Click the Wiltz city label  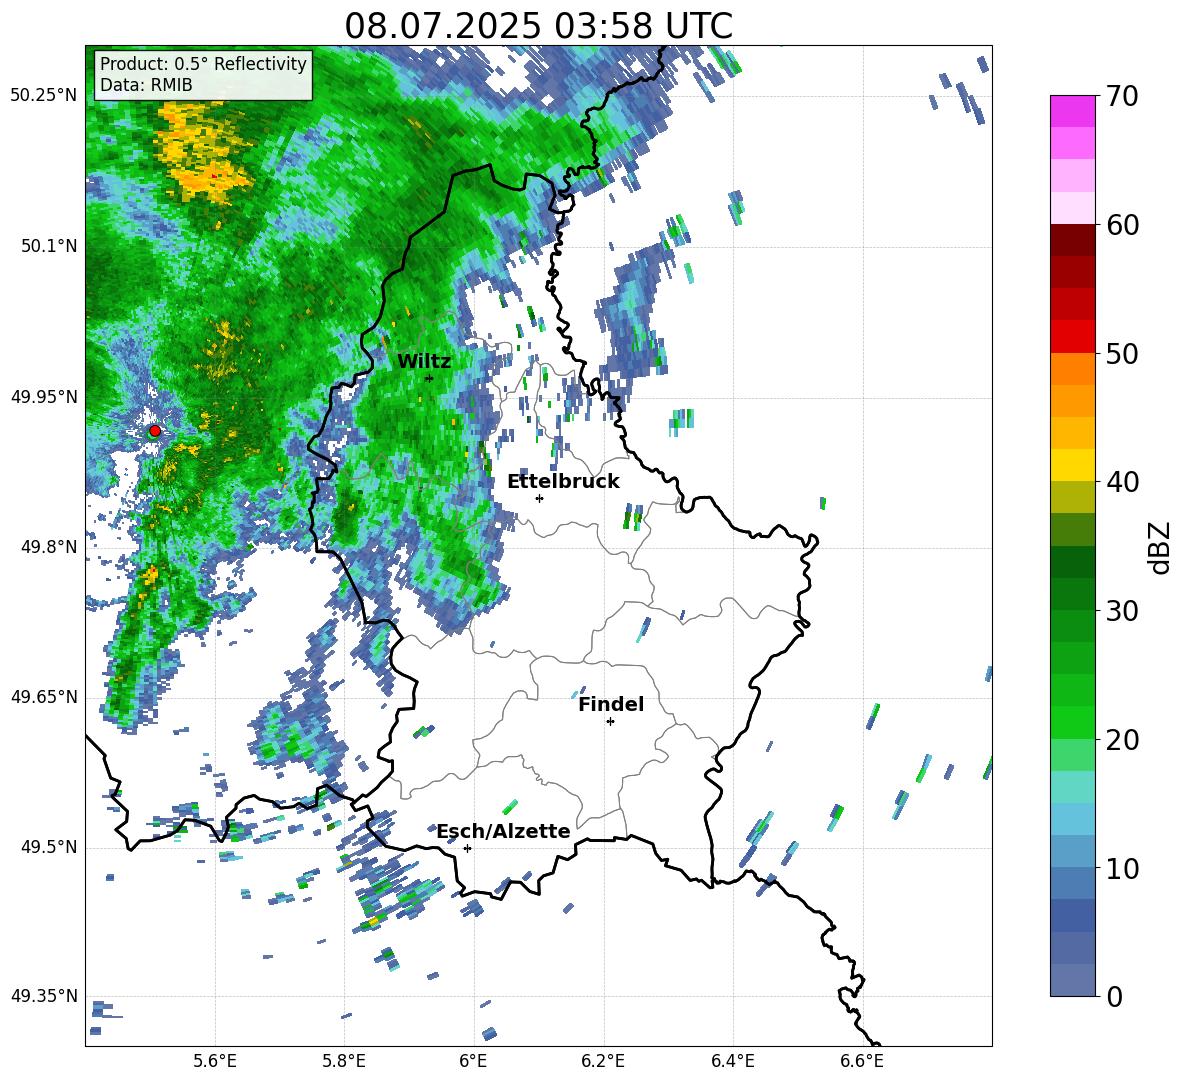coord(424,362)
